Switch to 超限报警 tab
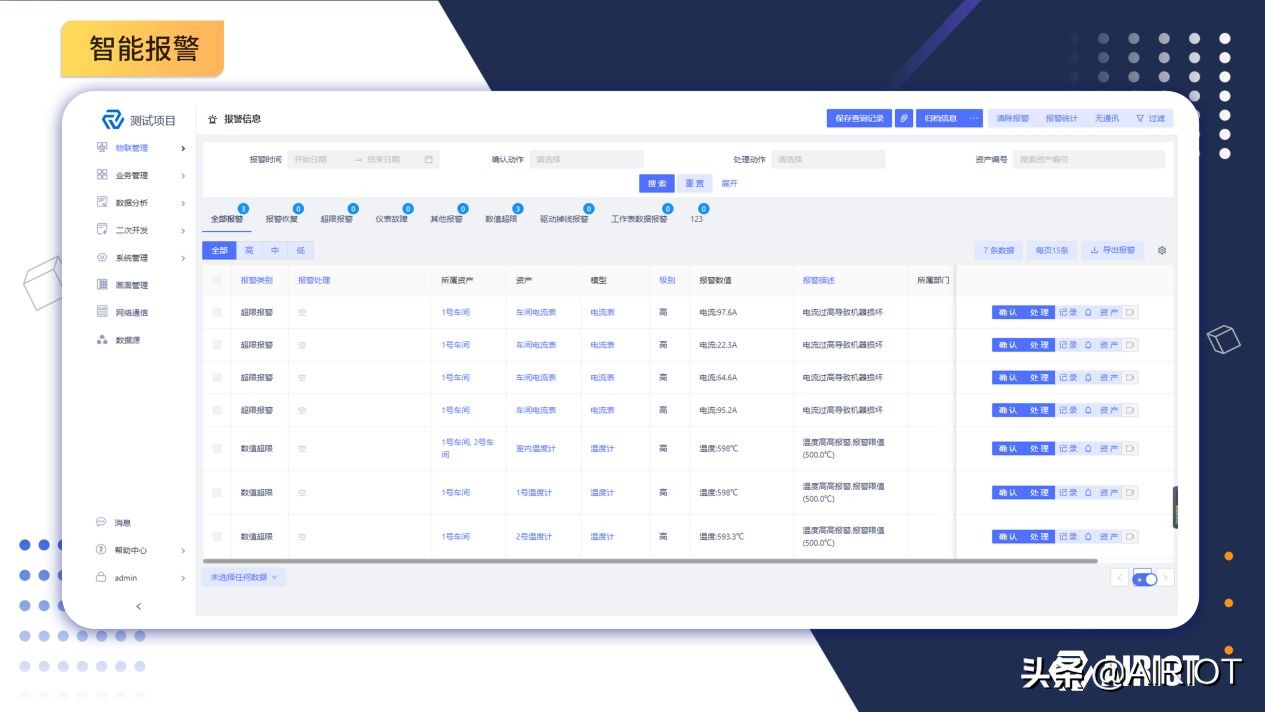This screenshot has height=712, width=1265. [337, 219]
